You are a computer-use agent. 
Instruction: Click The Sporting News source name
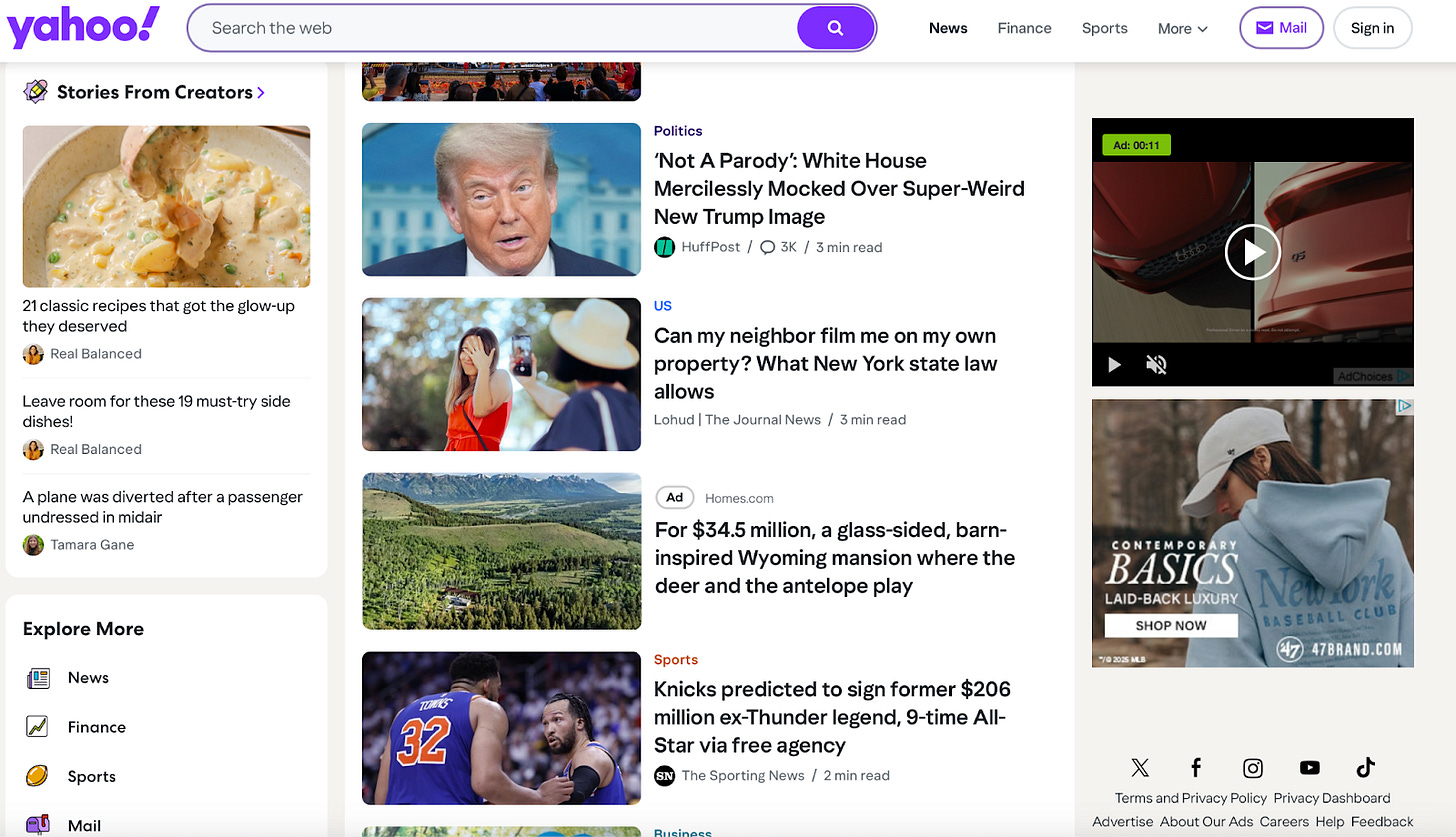click(x=743, y=776)
